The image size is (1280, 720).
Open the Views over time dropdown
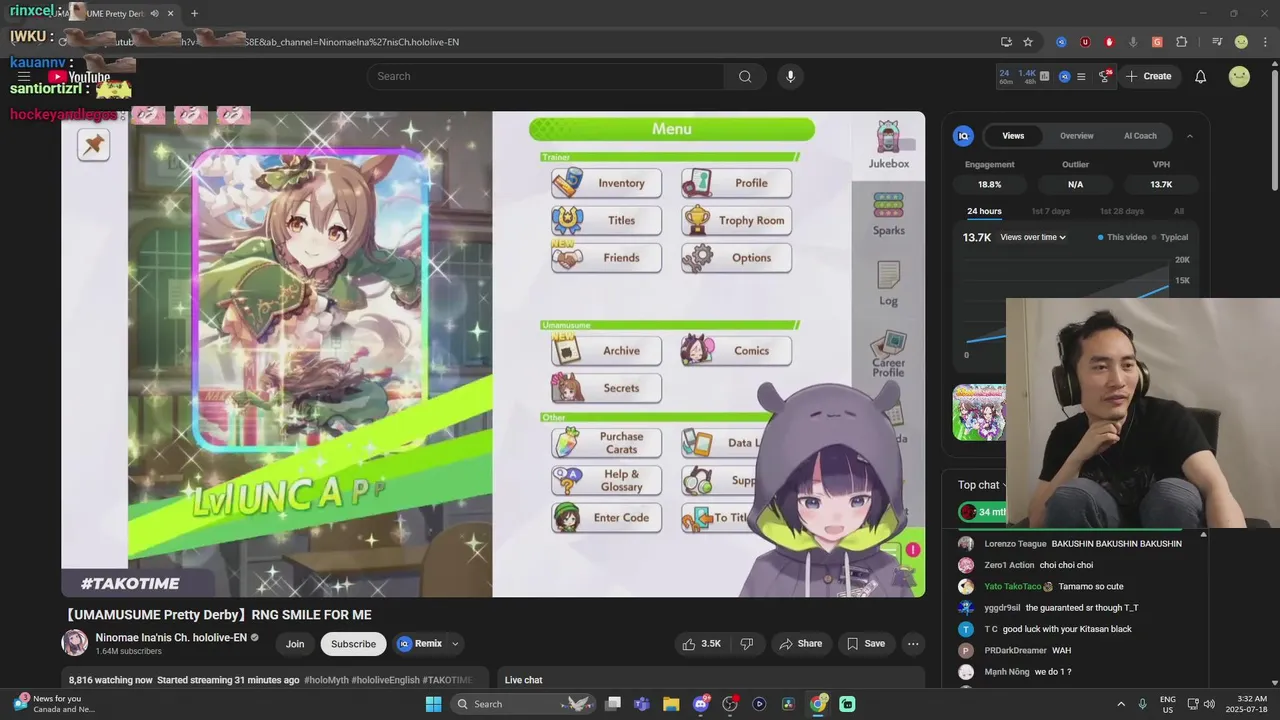click(1033, 237)
